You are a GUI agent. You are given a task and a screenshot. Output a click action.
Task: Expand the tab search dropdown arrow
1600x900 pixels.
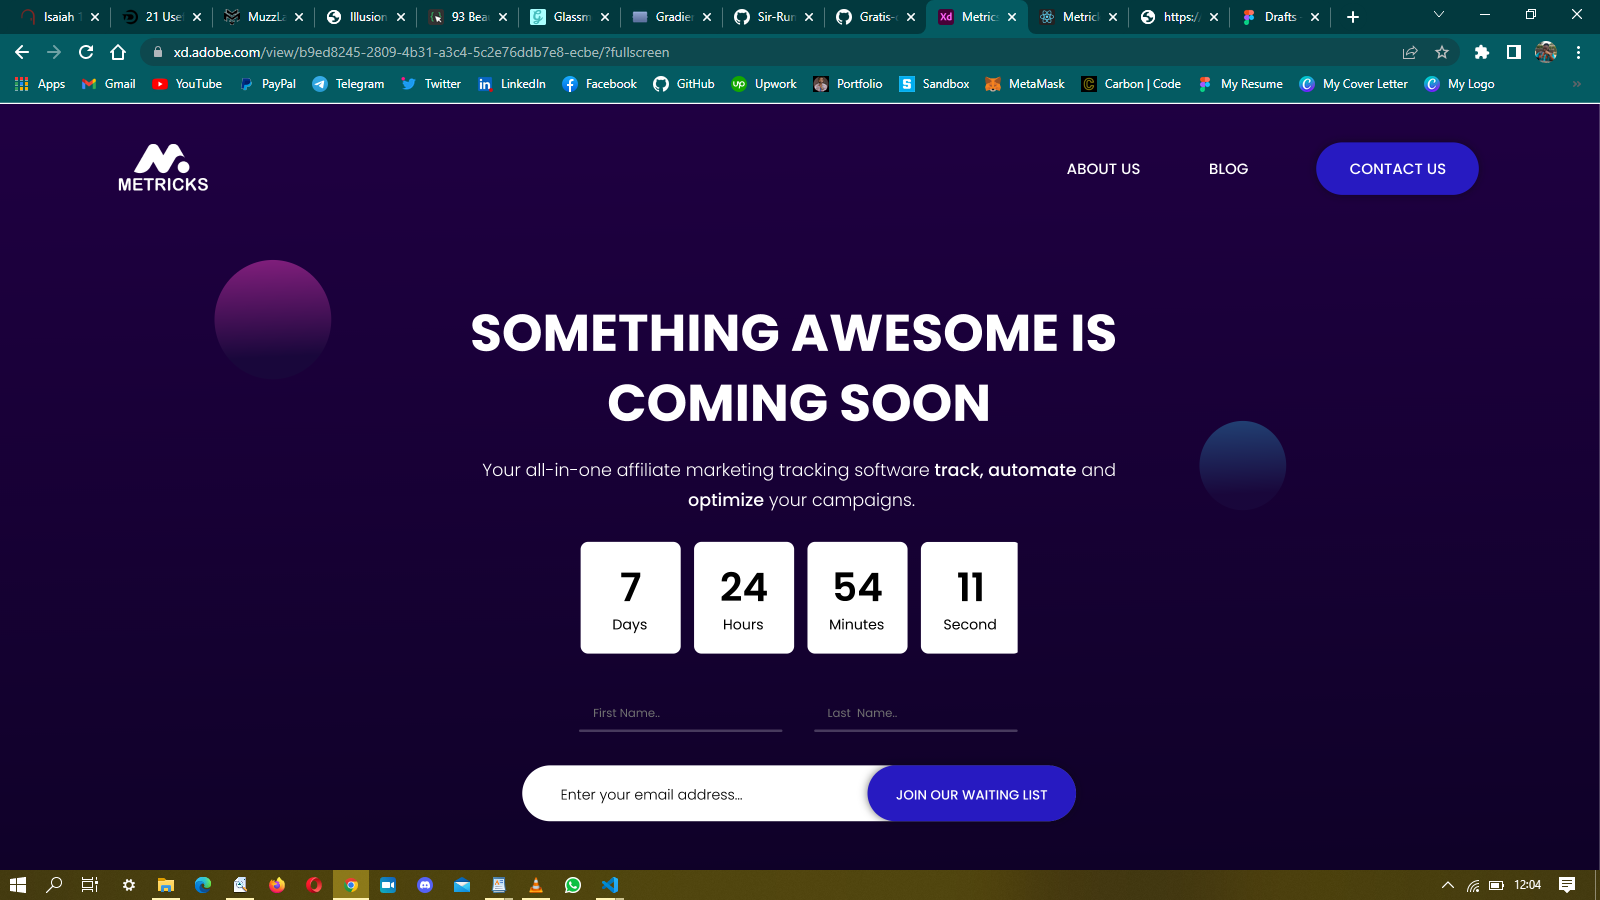pyautogui.click(x=1439, y=15)
